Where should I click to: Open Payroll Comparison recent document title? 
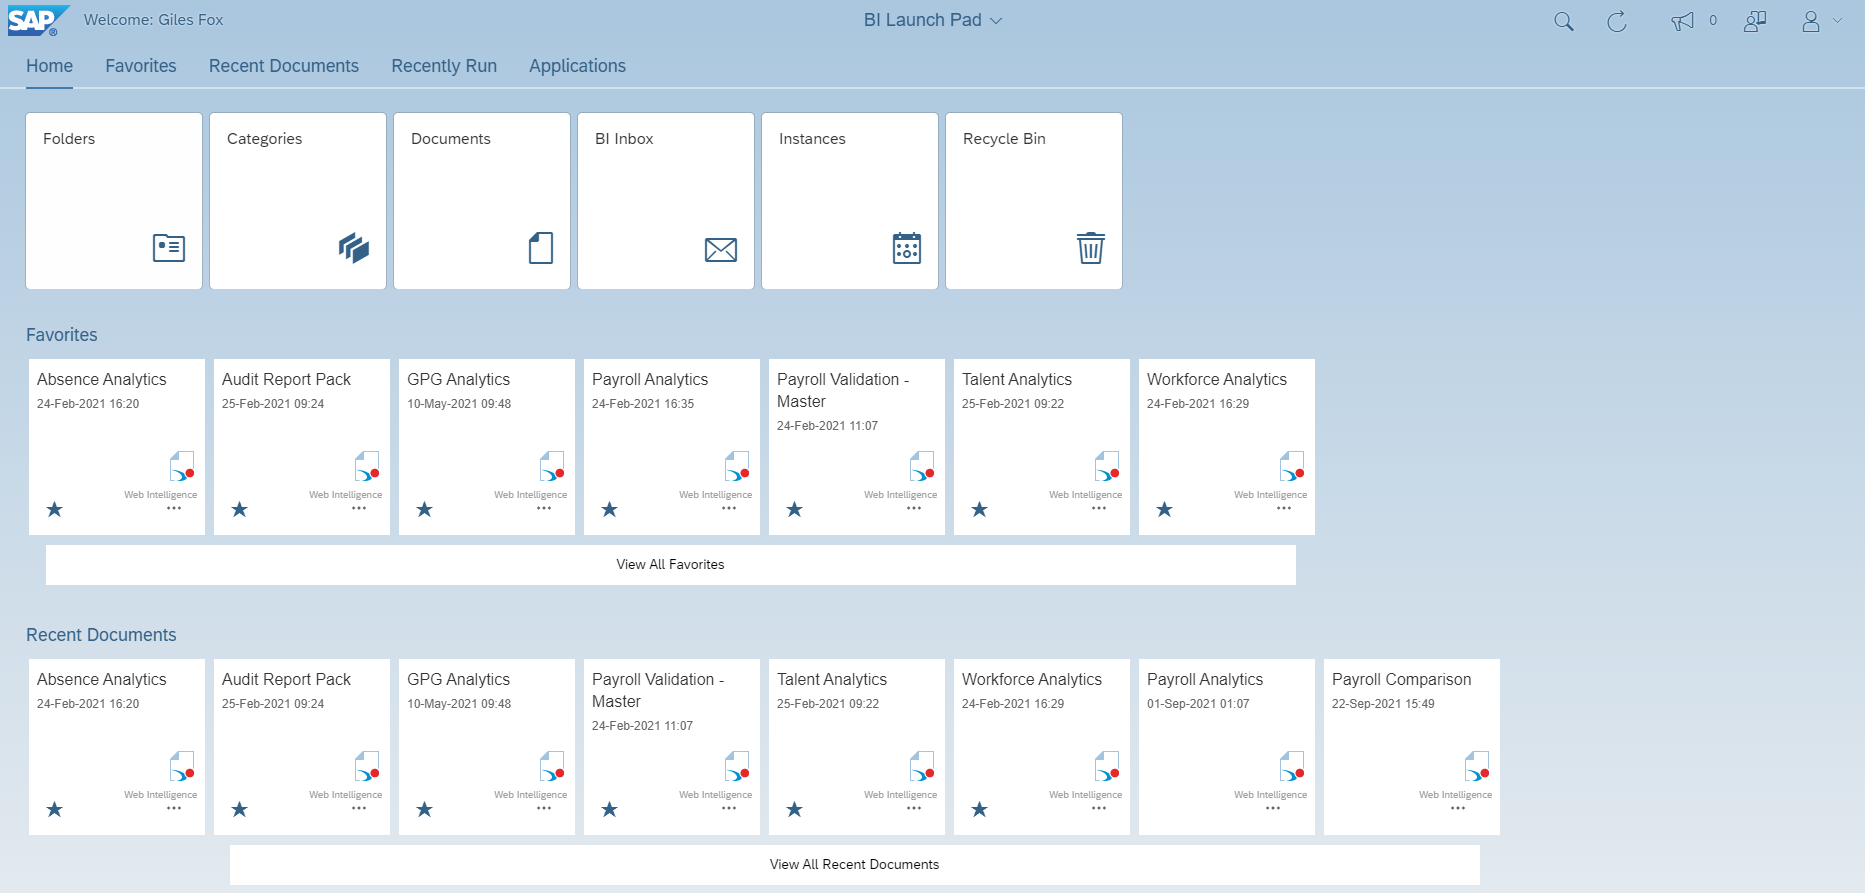coord(1401,680)
